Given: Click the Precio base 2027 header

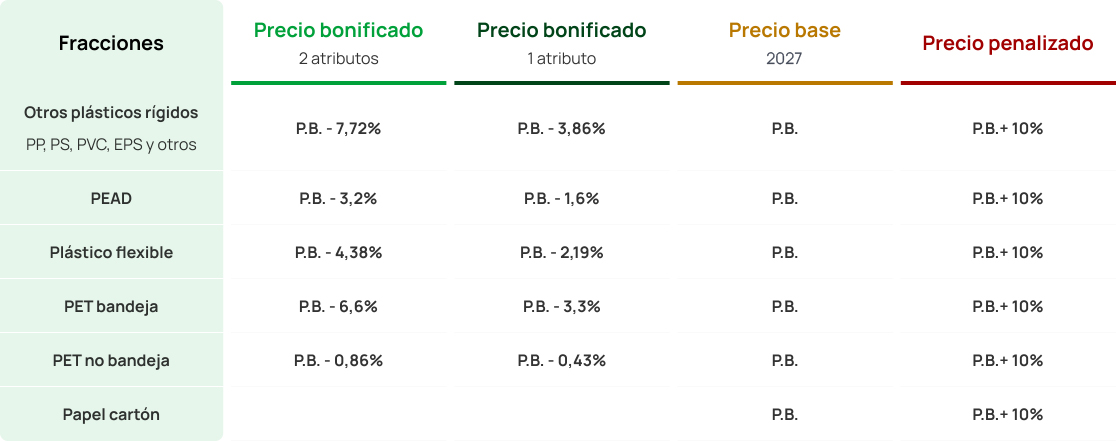Looking at the screenshot, I should tap(784, 43).
